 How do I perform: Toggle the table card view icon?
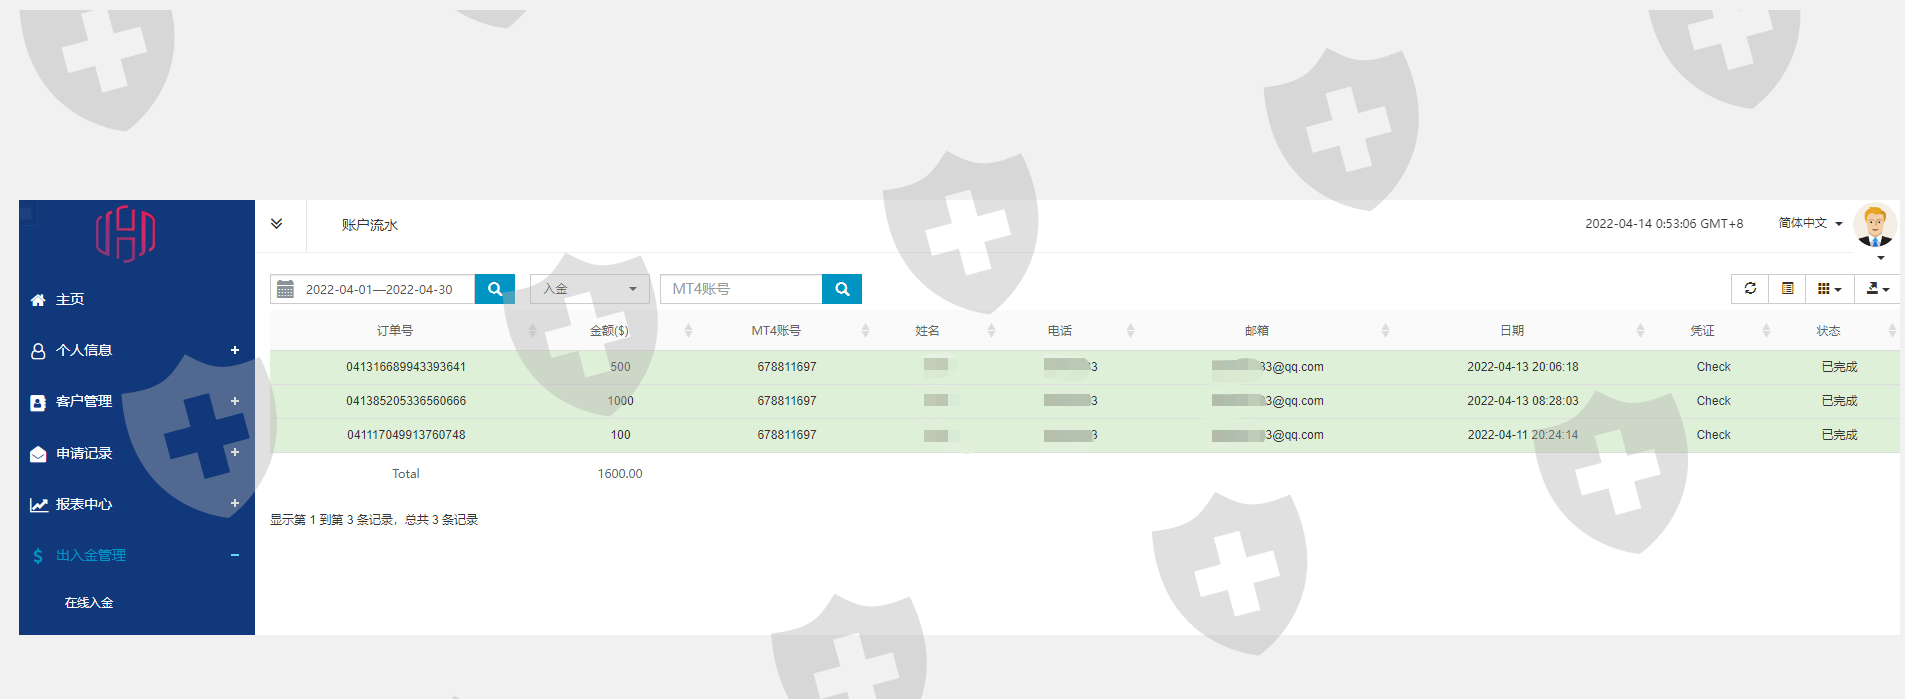[1787, 288]
